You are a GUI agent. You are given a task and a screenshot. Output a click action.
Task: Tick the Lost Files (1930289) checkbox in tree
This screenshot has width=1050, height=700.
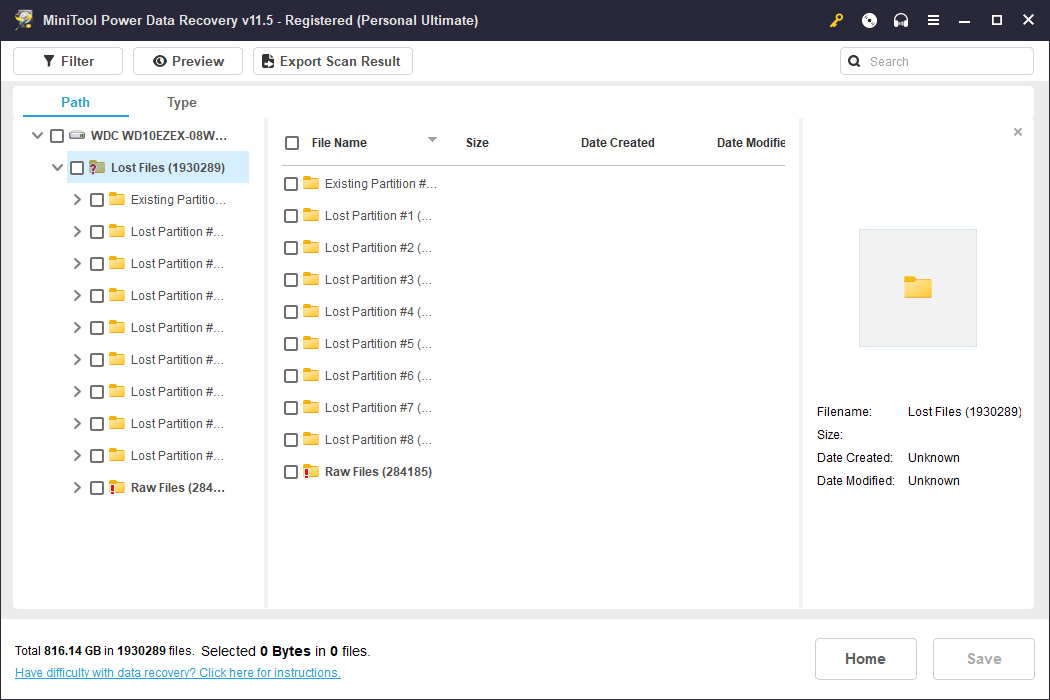point(77,168)
